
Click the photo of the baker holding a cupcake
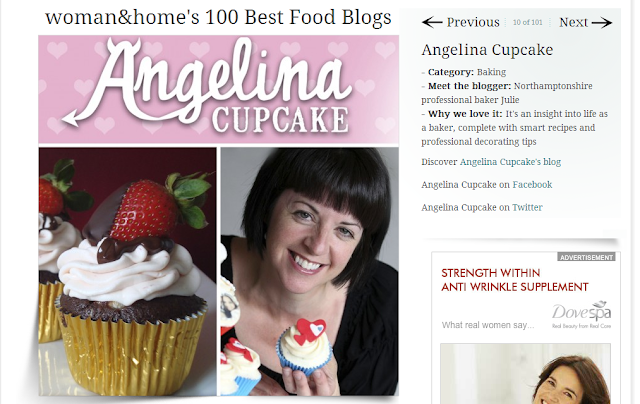(x=310, y=271)
